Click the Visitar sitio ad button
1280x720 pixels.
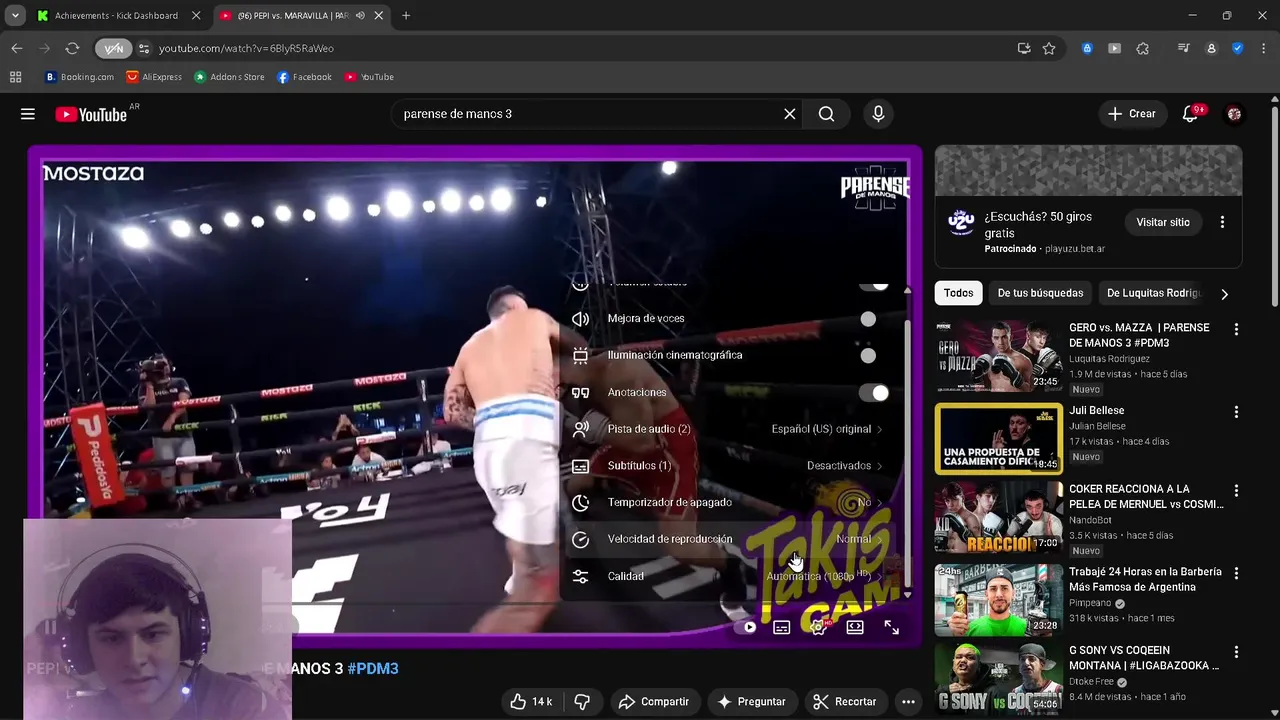pyautogui.click(x=1163, y=222)
